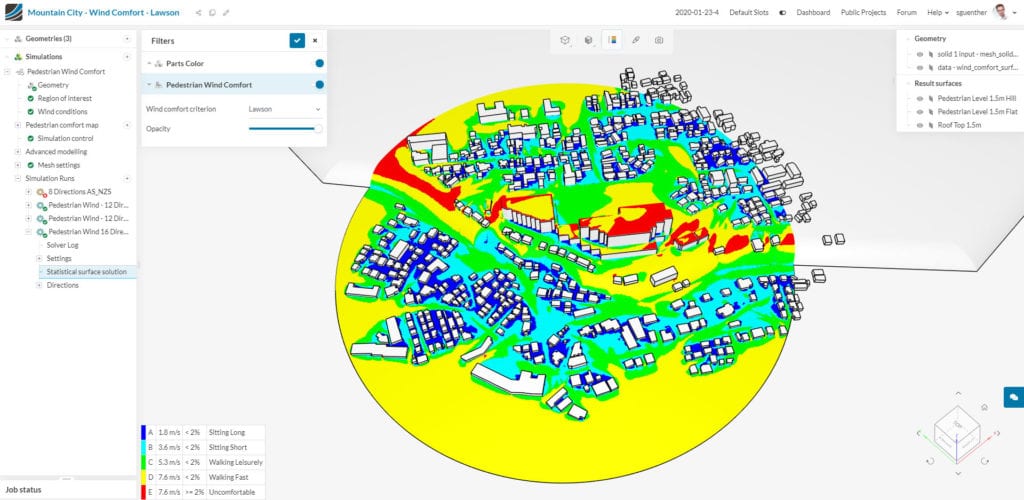Expand Directions node

(39, 285)
